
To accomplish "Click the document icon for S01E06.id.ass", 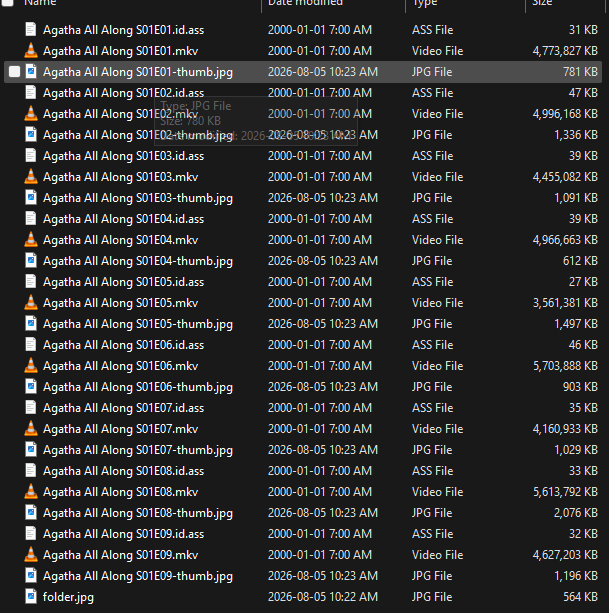I will point(31,345).
